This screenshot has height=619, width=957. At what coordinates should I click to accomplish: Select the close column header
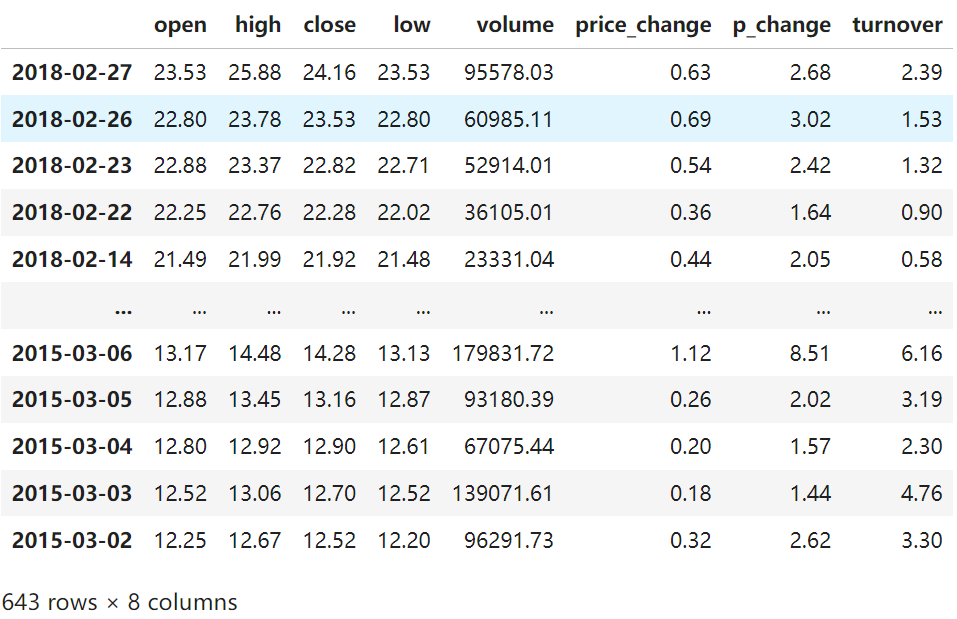(x=329, y=25)
